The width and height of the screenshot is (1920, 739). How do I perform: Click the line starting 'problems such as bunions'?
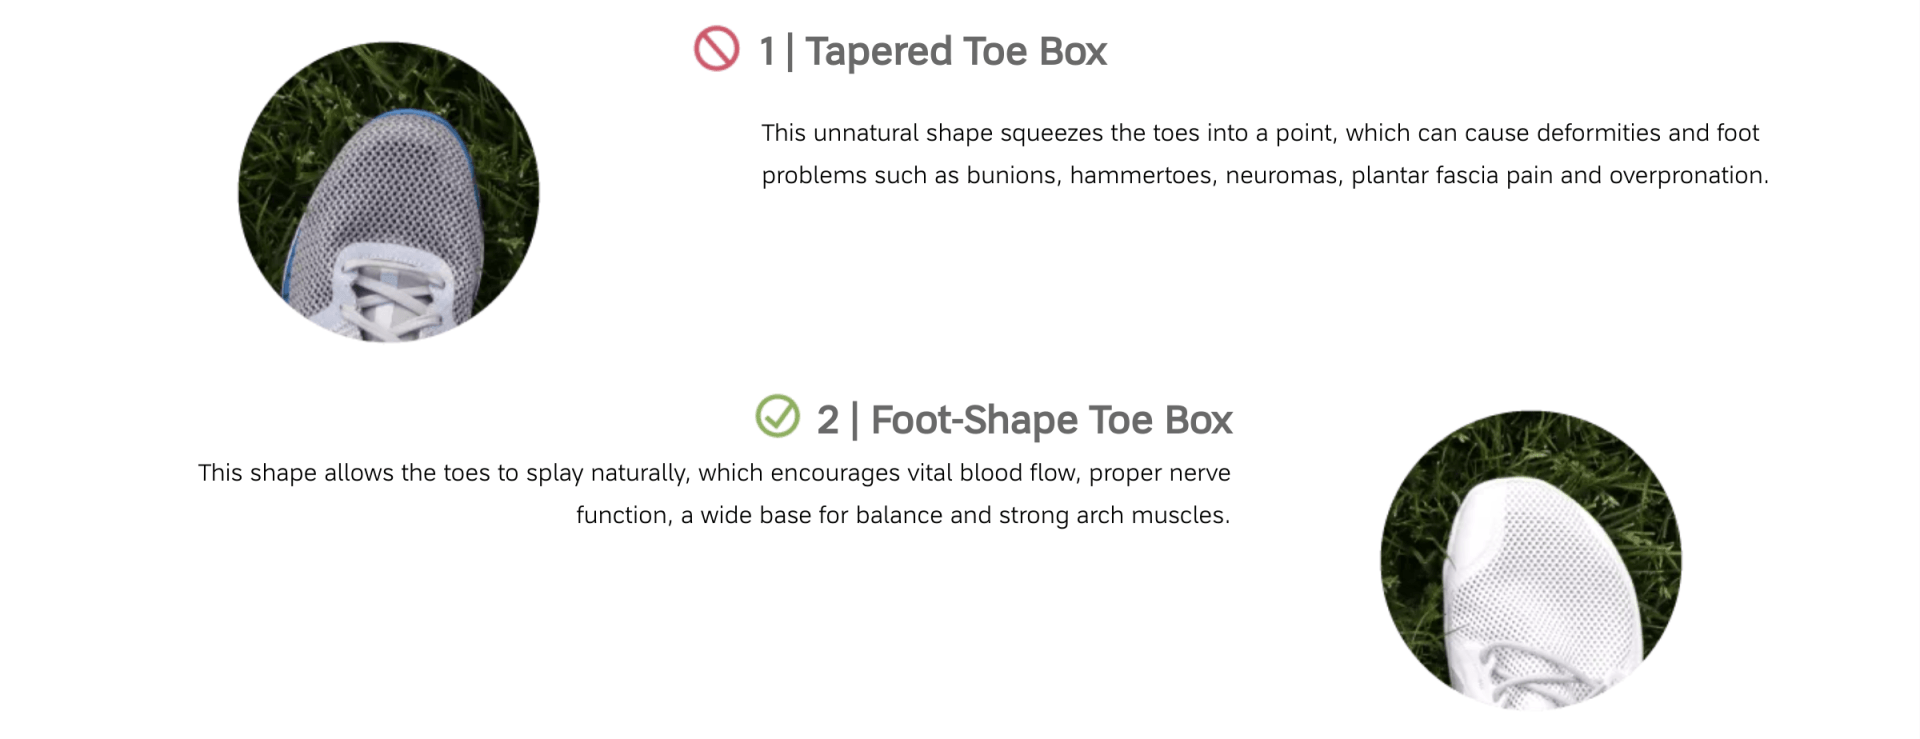(1265, 175)
